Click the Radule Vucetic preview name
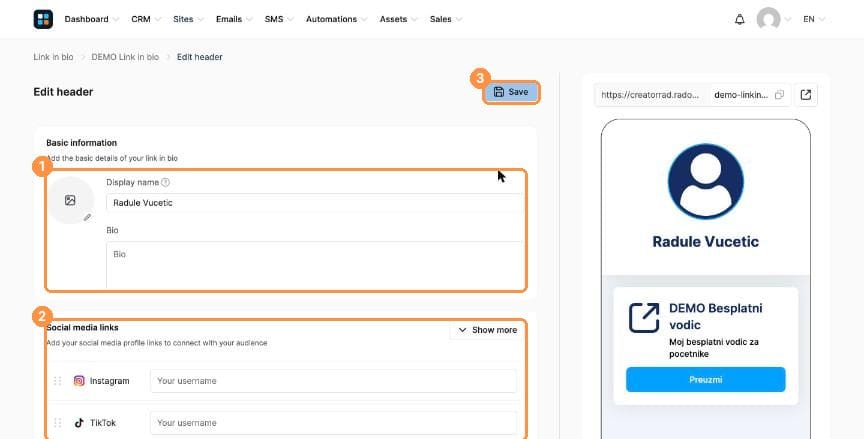The height and width of the screenshot is (439, 864). 705,241
